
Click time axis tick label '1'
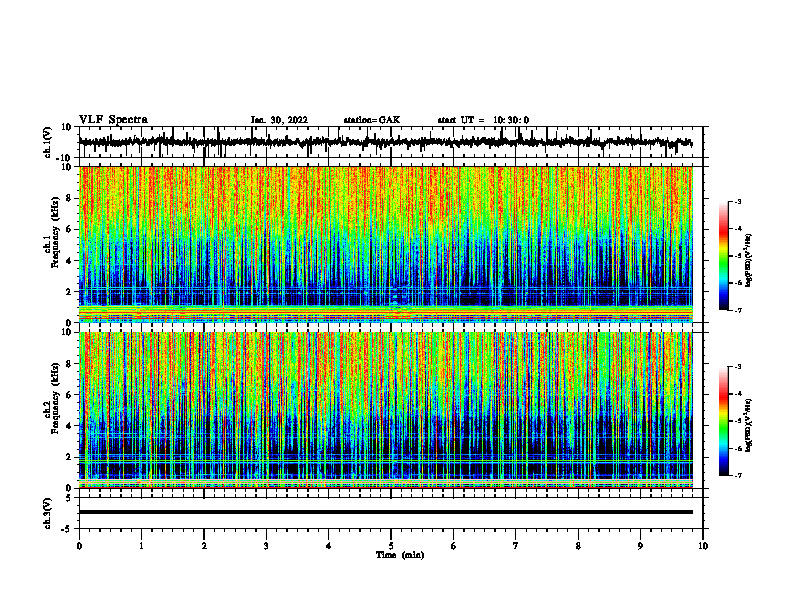(141, 546)
